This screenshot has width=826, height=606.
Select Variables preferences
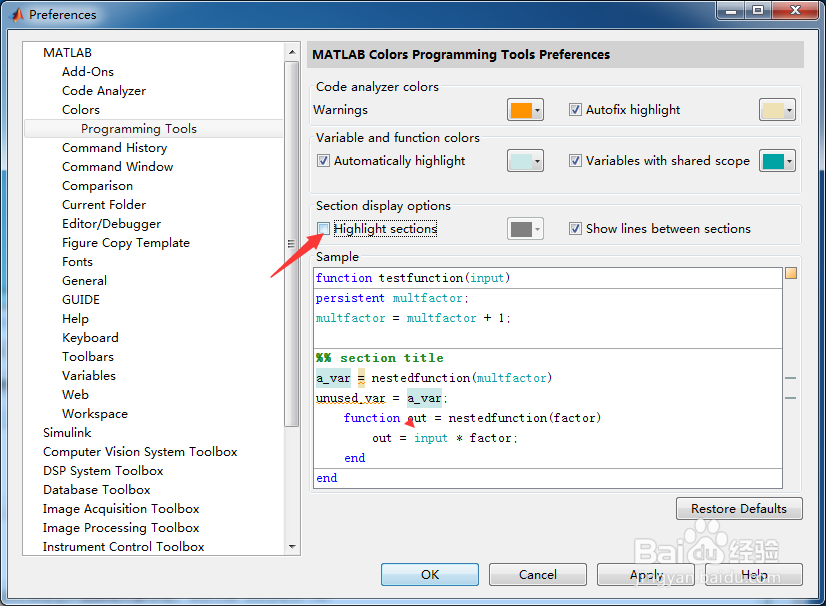coord(88,375)
